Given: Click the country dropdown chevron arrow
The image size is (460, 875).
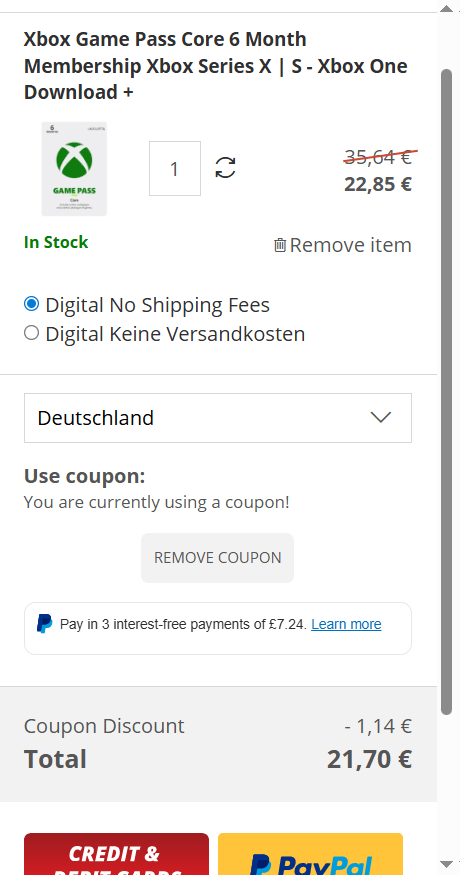Looking at the screenshot, I should point(381,417).
